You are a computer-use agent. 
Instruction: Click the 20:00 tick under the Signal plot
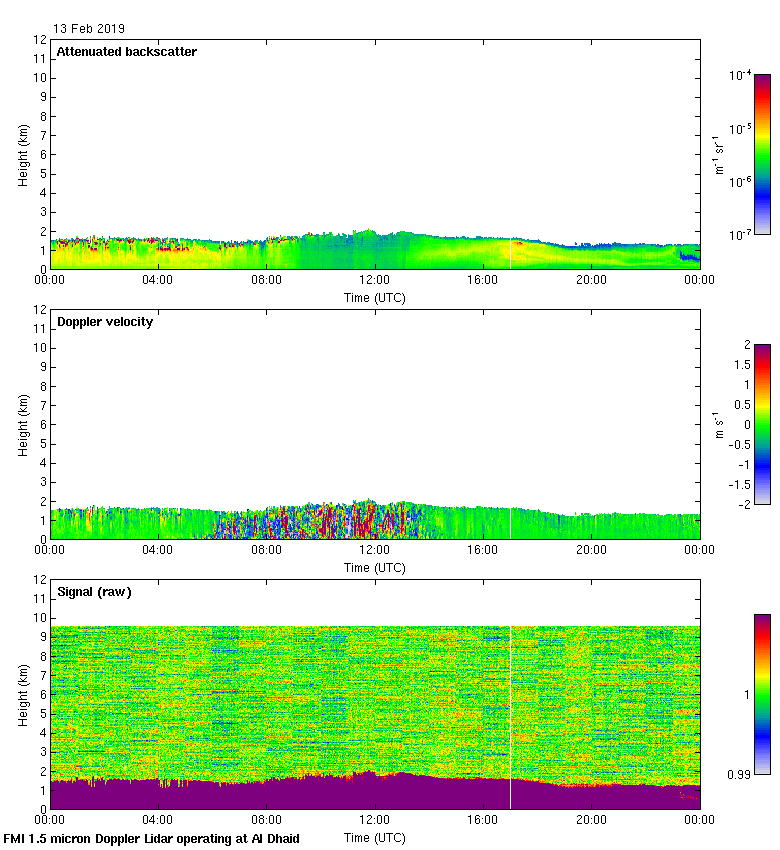pyautogui.click(x=591, y=821)
